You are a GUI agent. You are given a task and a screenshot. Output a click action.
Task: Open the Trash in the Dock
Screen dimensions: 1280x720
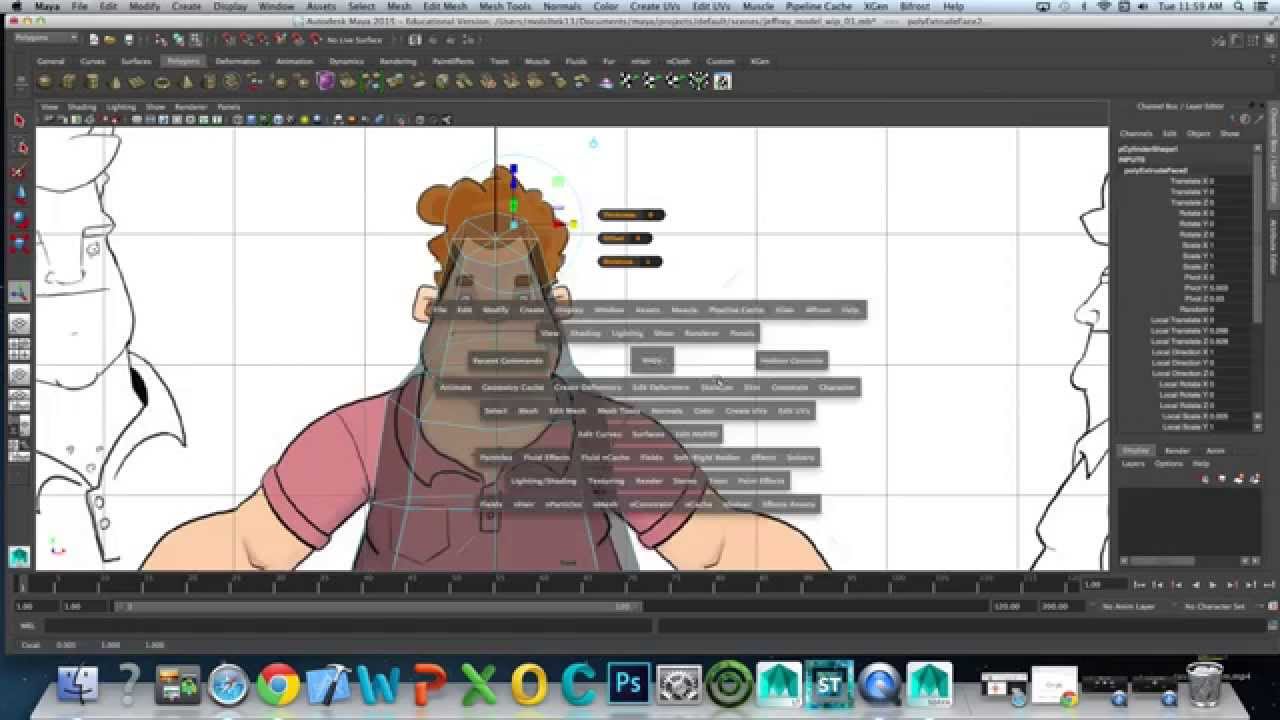click(1204, 684)
